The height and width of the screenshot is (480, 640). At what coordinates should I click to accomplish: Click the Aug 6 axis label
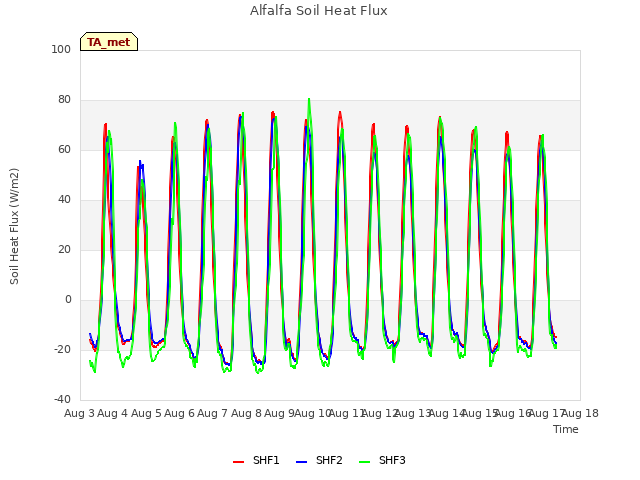pyautogui.click(x=180, y=413)
